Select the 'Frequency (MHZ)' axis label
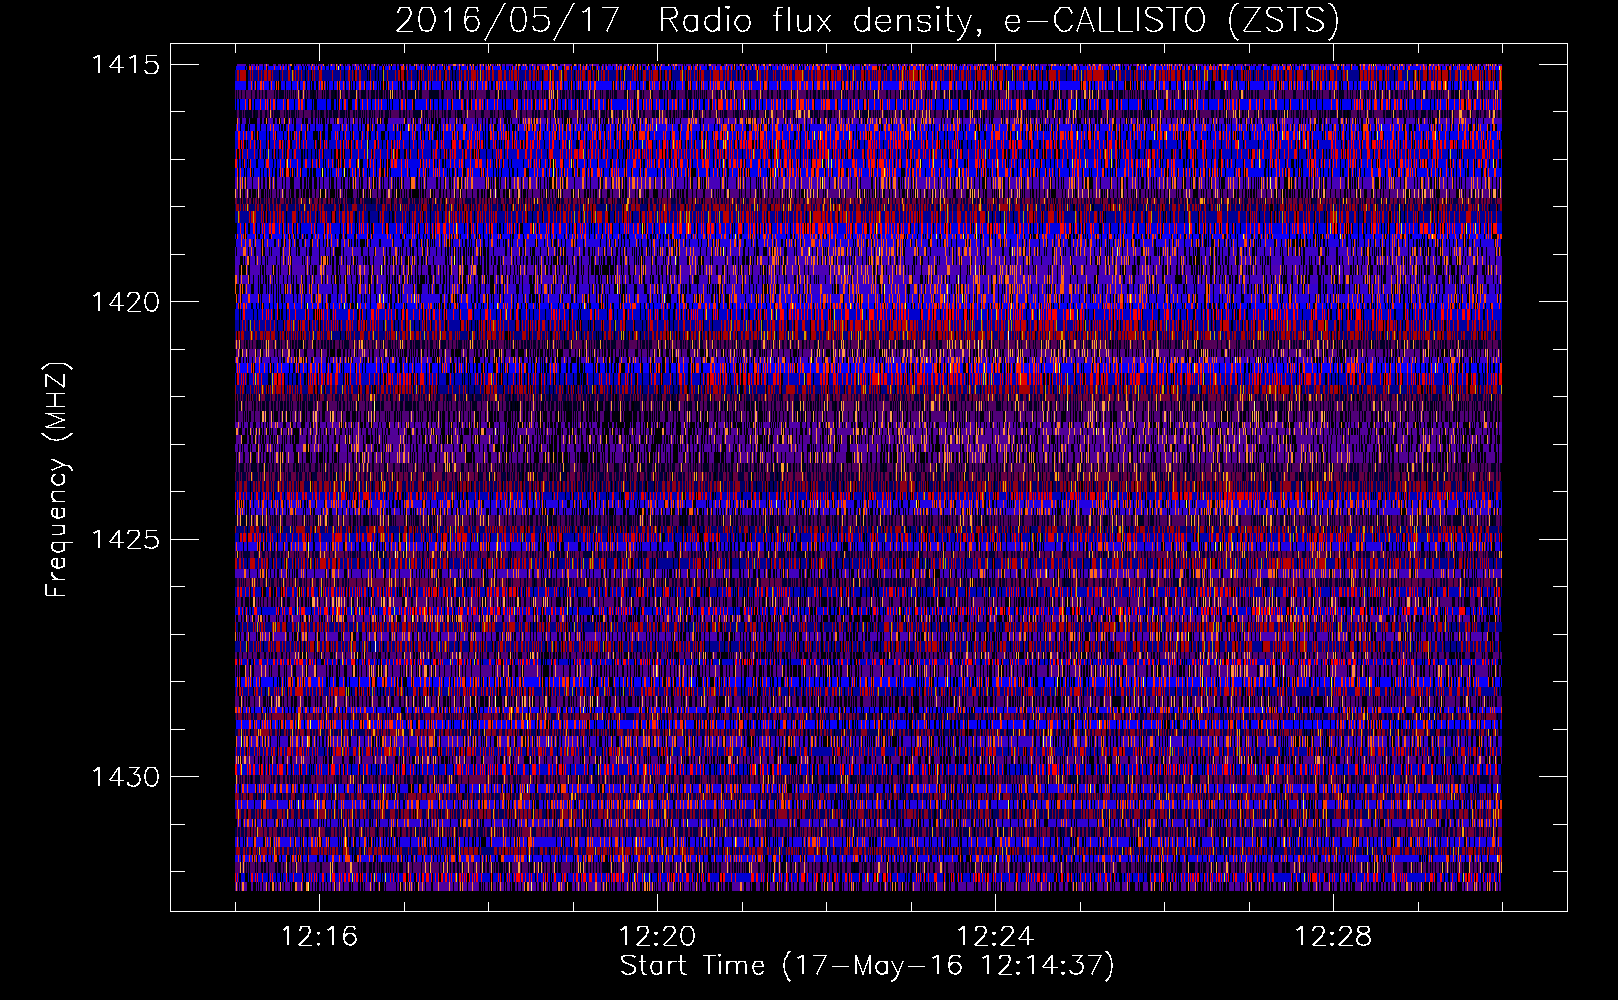 pos(58,479)
